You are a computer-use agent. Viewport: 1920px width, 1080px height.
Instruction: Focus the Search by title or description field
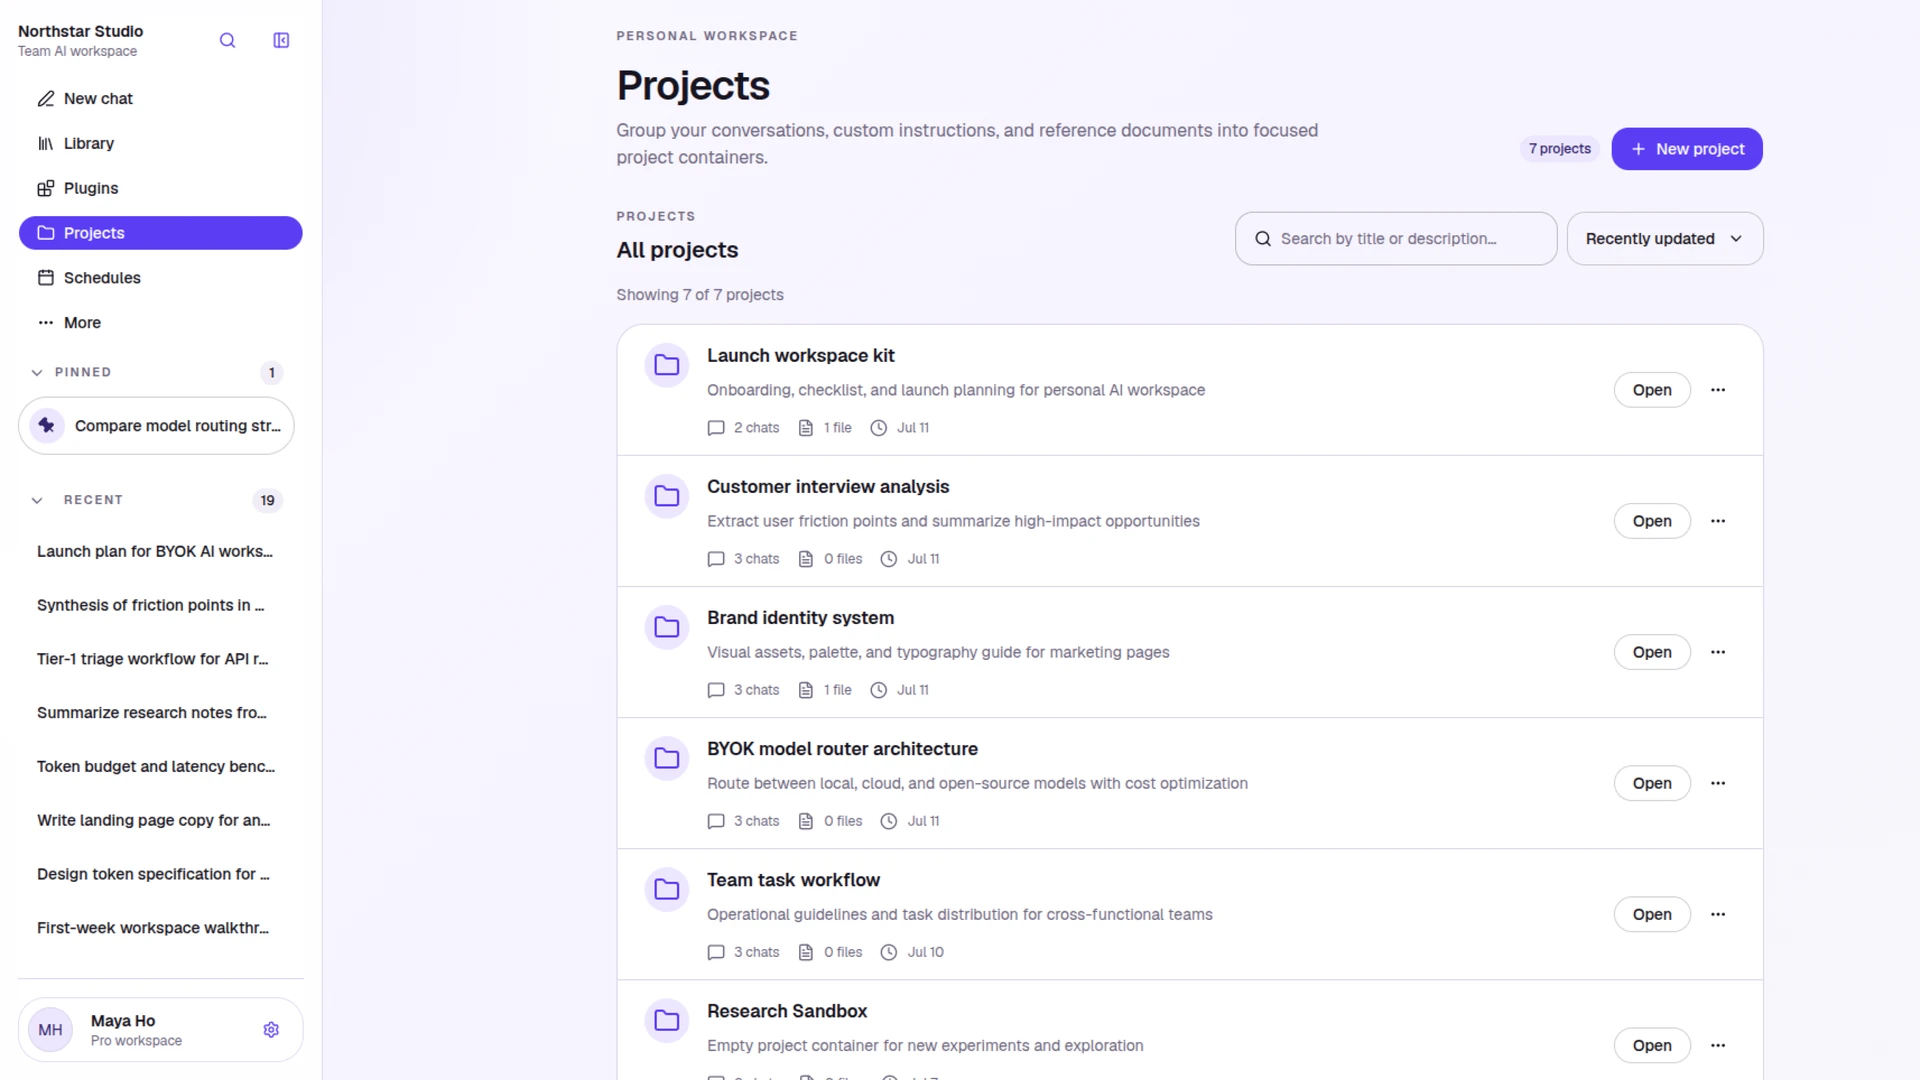[1396, 239]
